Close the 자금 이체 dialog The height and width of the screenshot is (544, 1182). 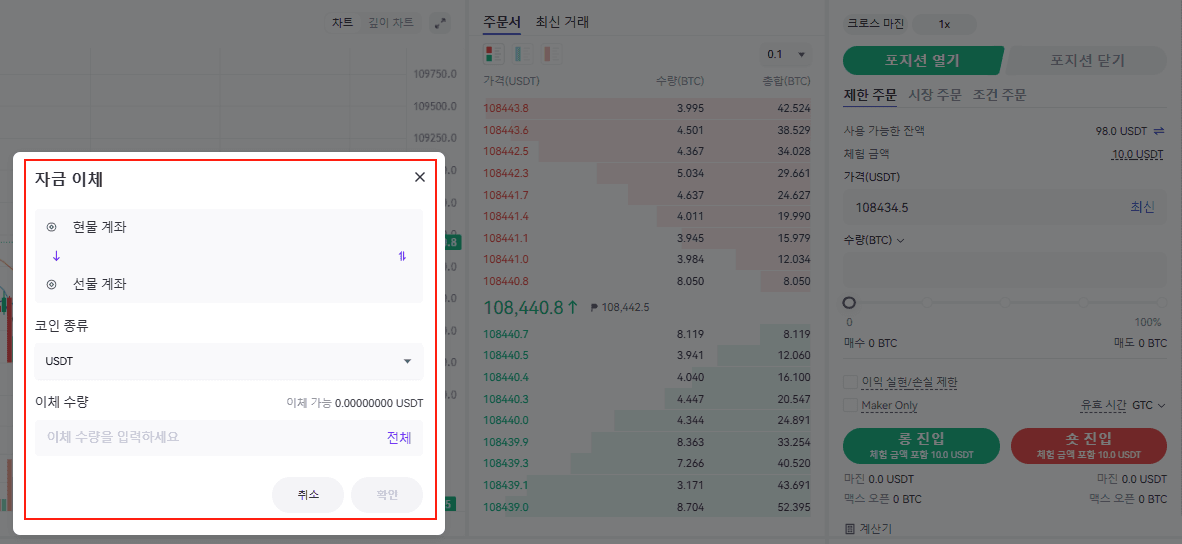(420, 177)
